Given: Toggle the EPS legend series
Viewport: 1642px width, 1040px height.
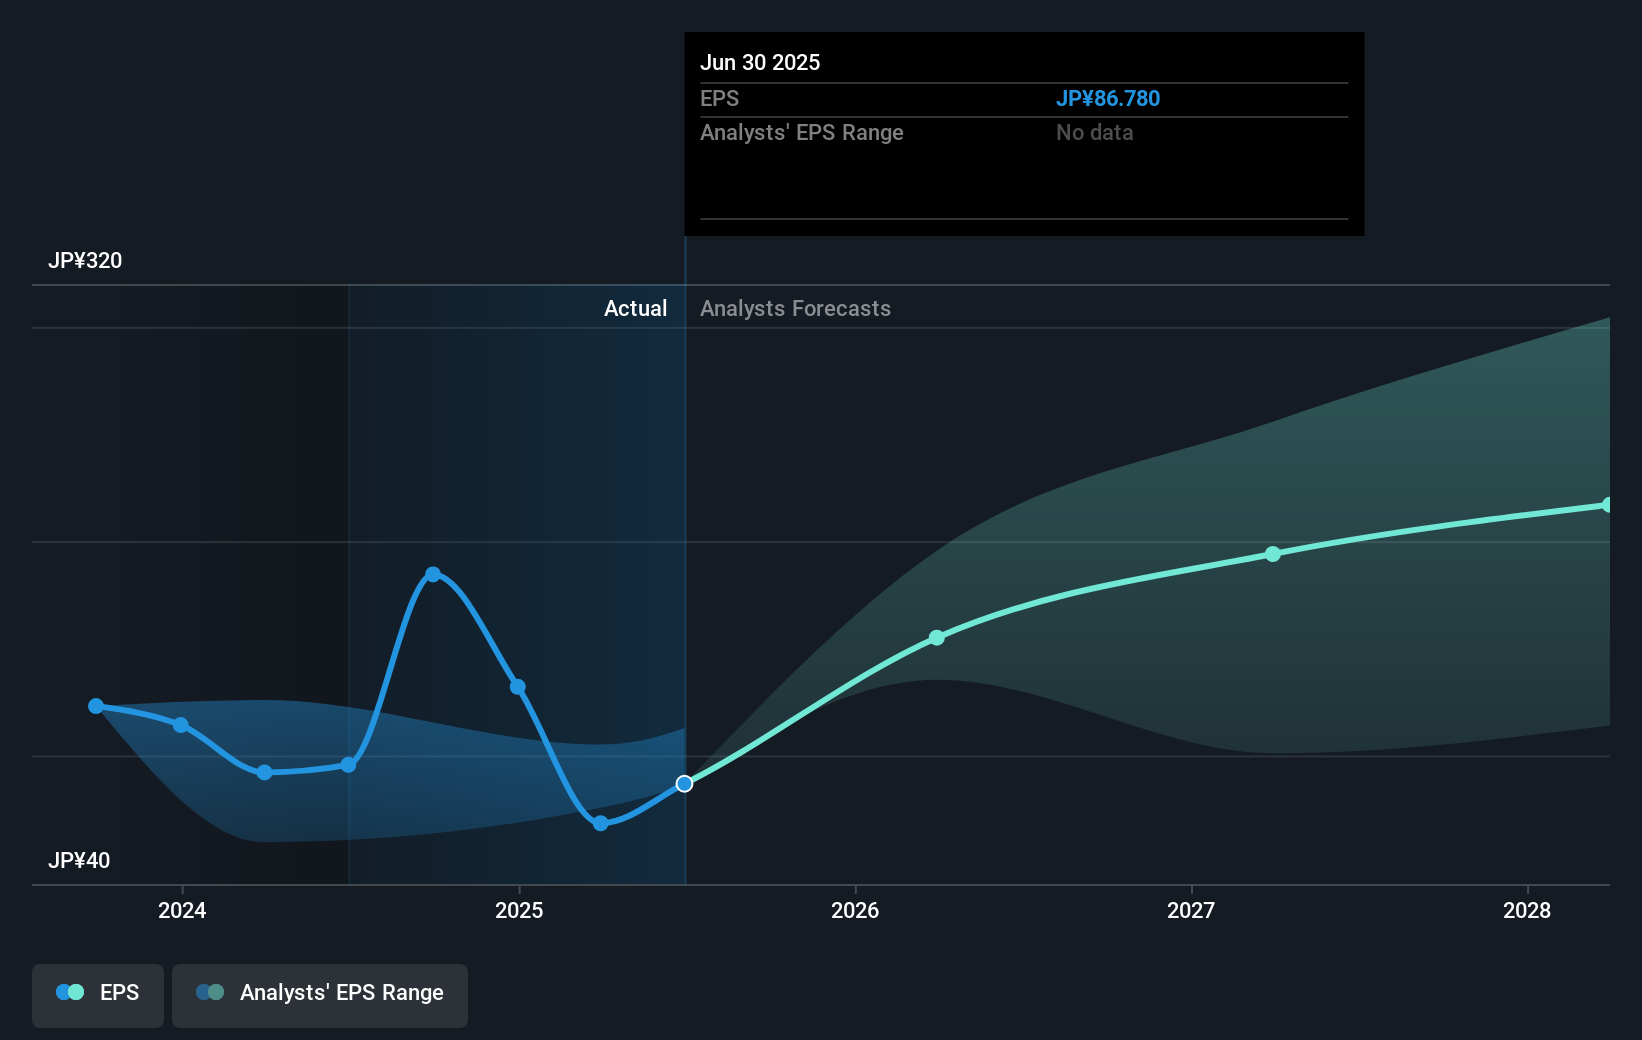Looking at the screenshot, I should [x=98, y=995].
